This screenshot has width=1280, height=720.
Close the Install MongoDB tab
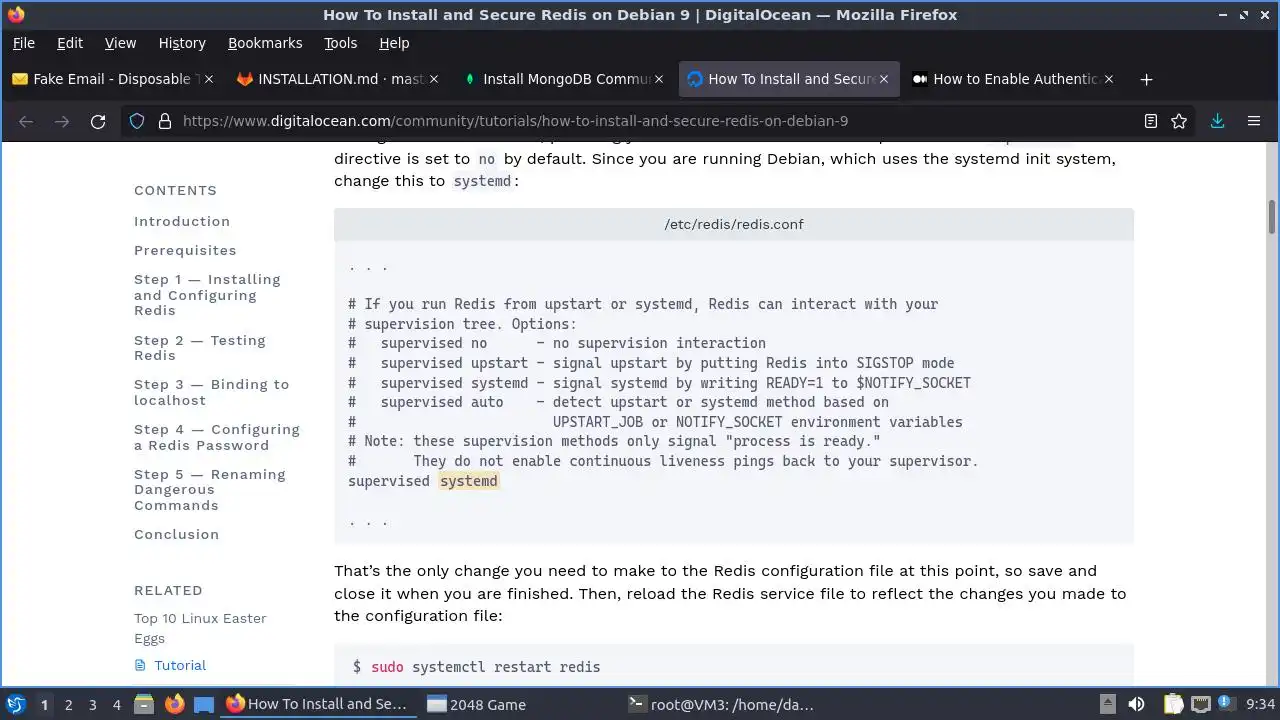point(658,79)
